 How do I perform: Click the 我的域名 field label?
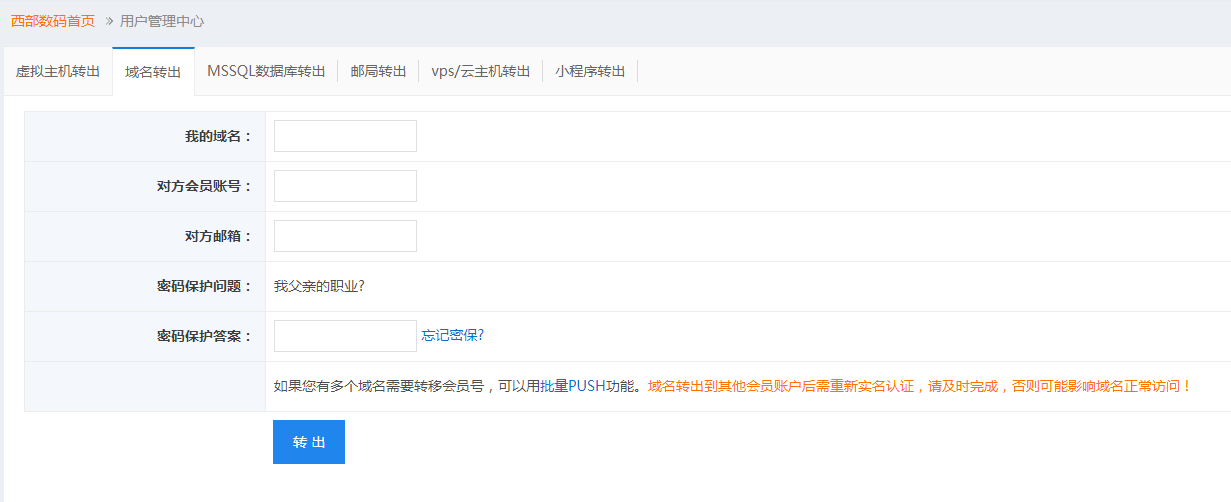[218, 136]
